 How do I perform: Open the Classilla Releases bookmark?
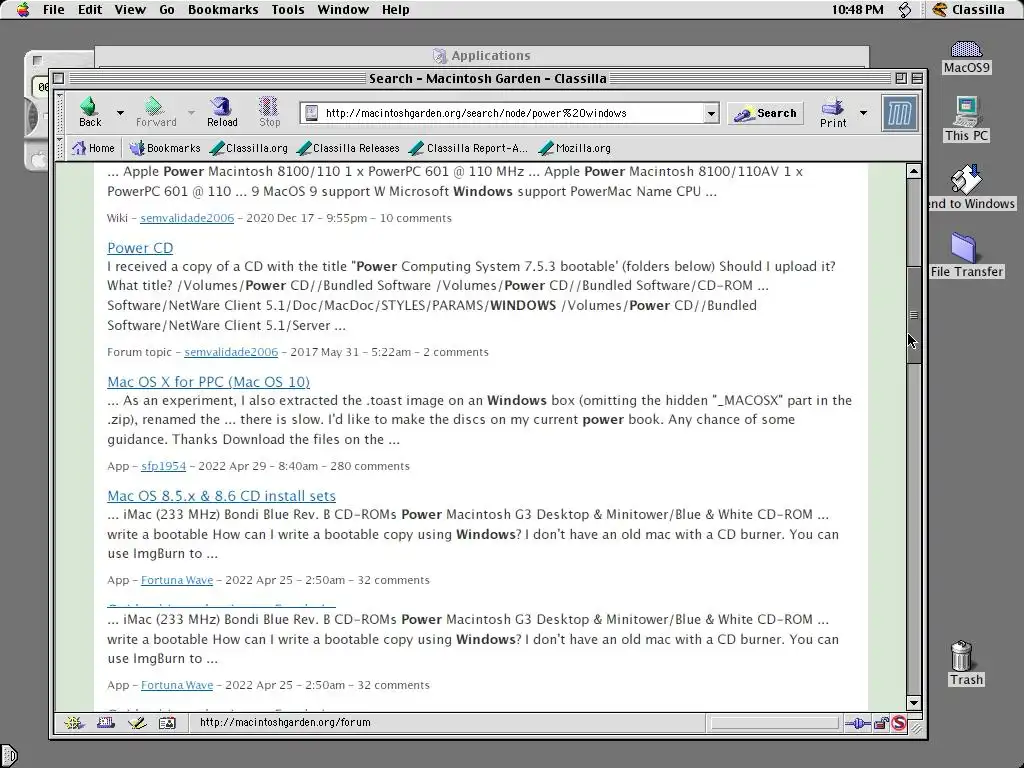point(347,148)
